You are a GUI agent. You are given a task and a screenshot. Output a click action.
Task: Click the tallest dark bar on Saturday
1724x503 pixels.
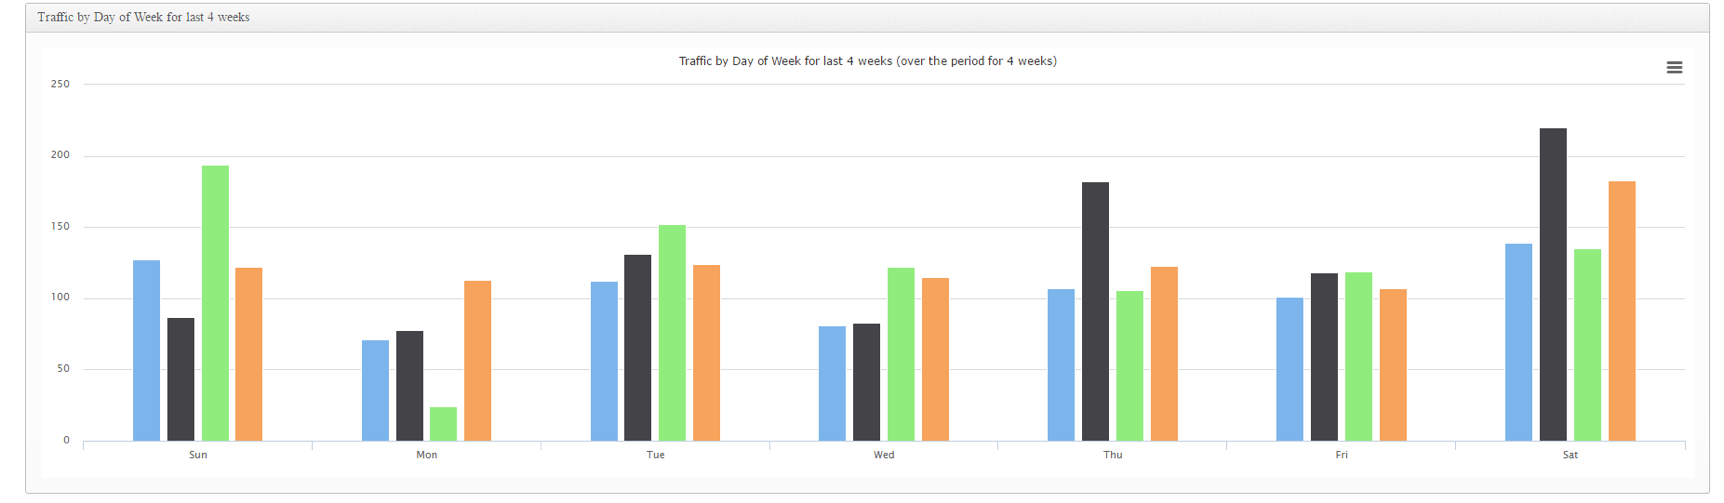pos(1553,285)
